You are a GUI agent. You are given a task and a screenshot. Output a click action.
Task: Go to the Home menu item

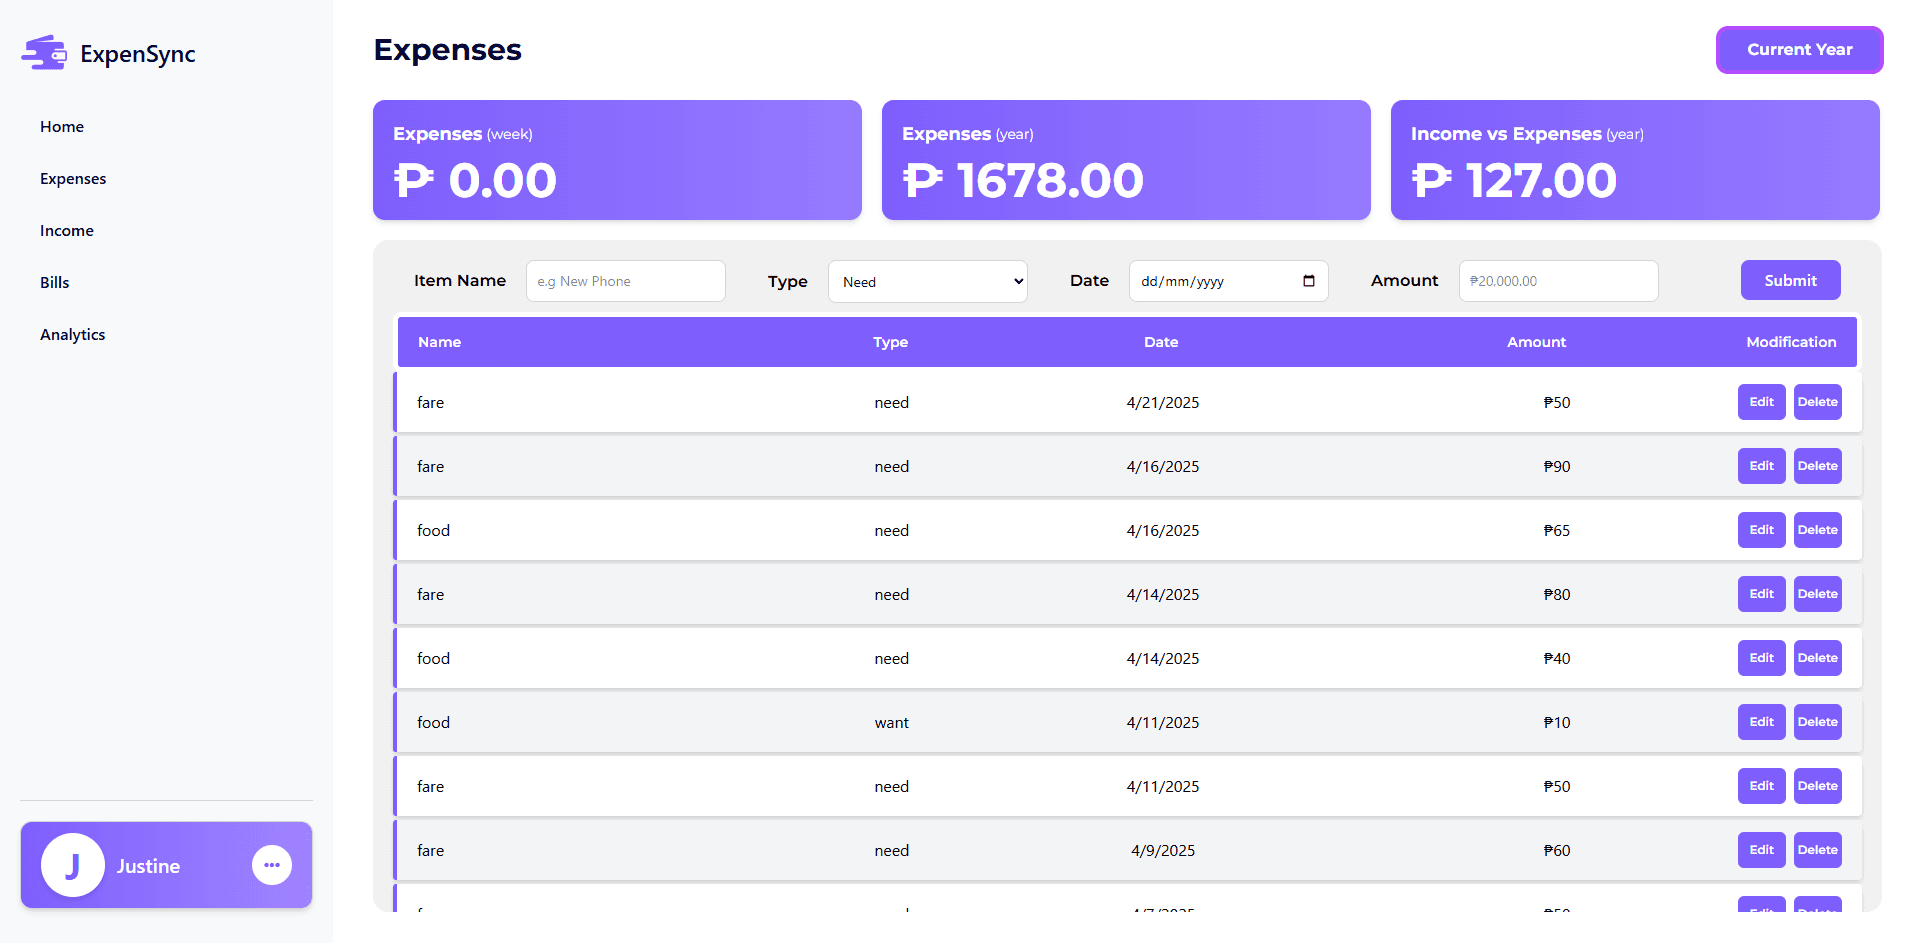tap(62, 127)
